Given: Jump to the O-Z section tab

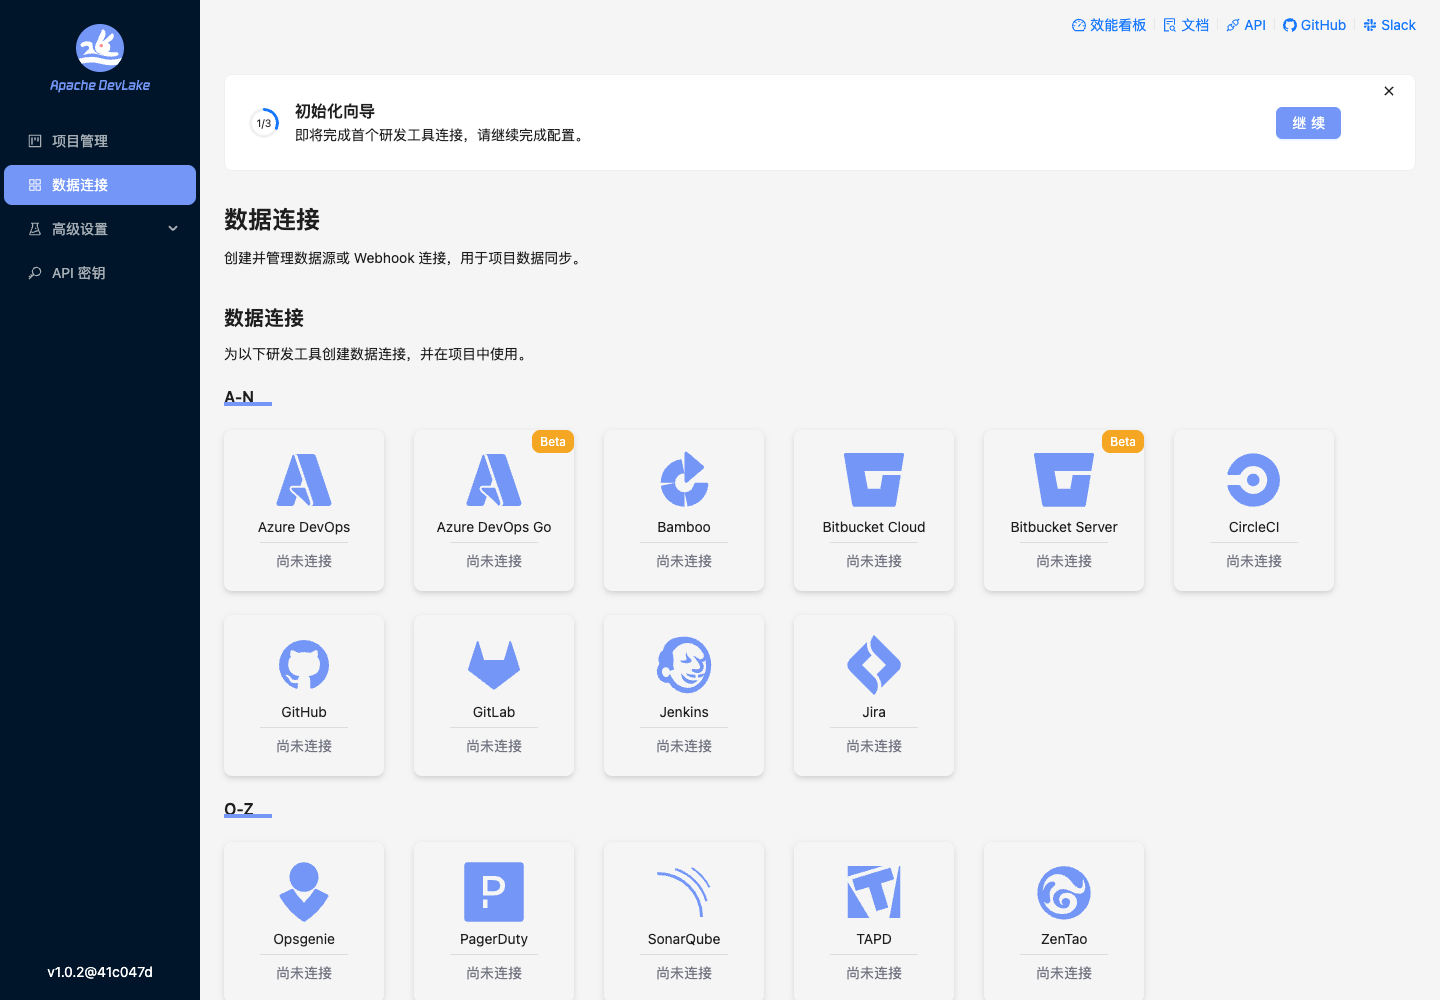Looking at the screenshot, I should (248, 809).
